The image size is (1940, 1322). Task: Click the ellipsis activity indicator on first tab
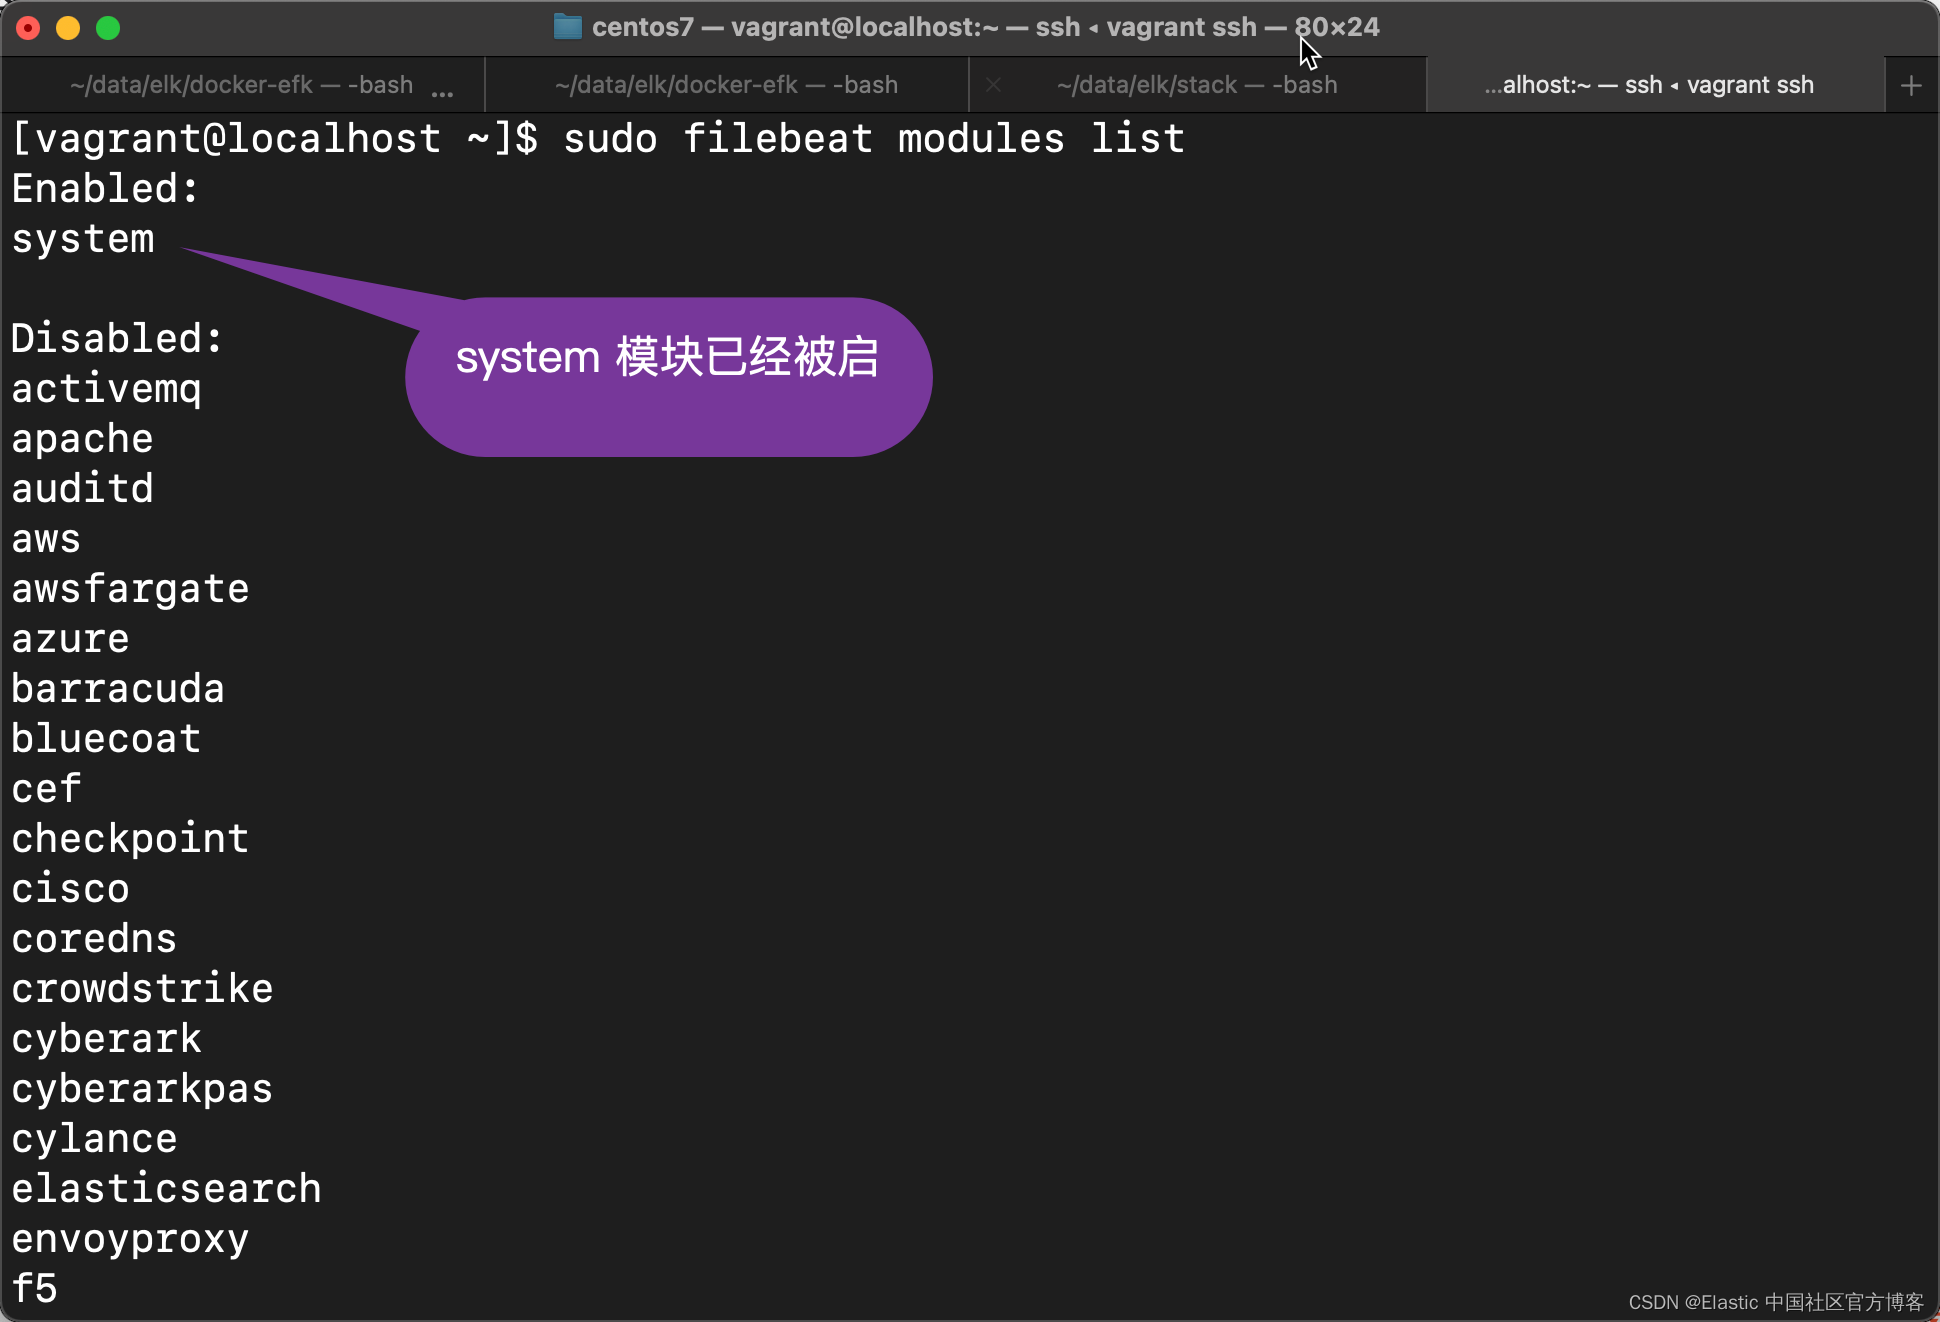[442, 90]
